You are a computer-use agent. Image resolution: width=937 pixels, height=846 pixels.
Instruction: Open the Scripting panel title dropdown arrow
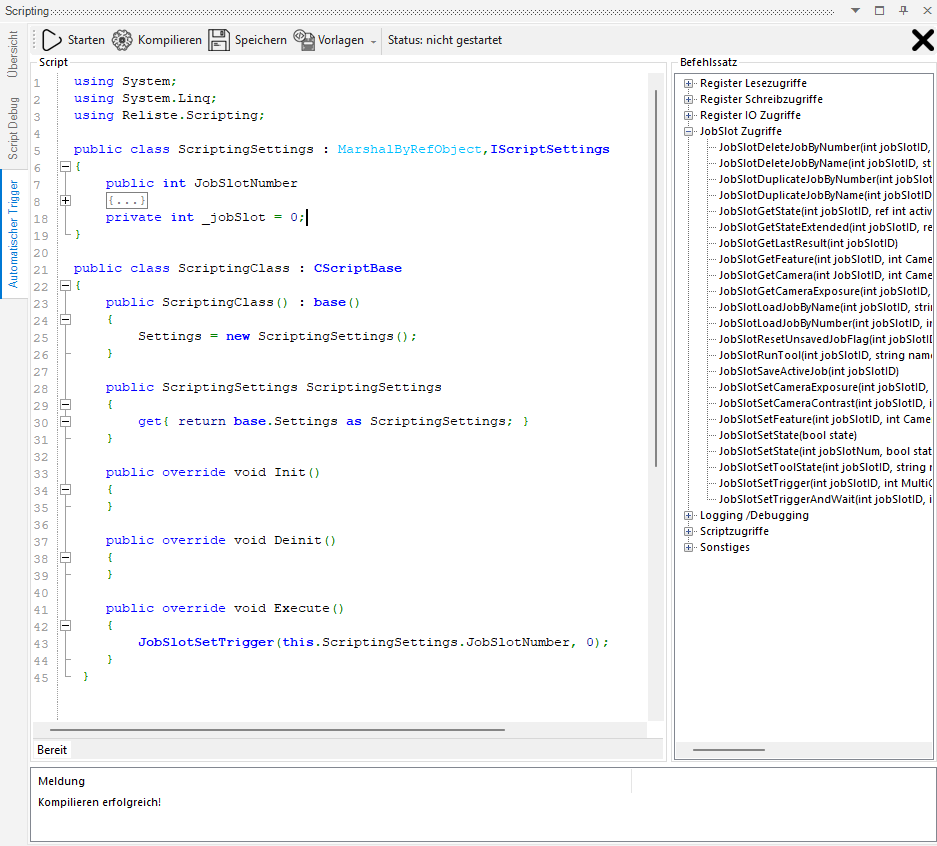[x=855, y=9]
